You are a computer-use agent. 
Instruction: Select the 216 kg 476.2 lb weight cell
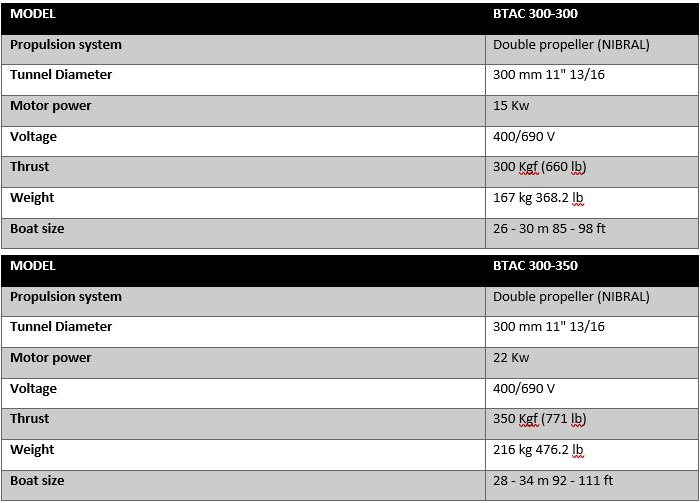pyautogui.click(x=546, y=450)
